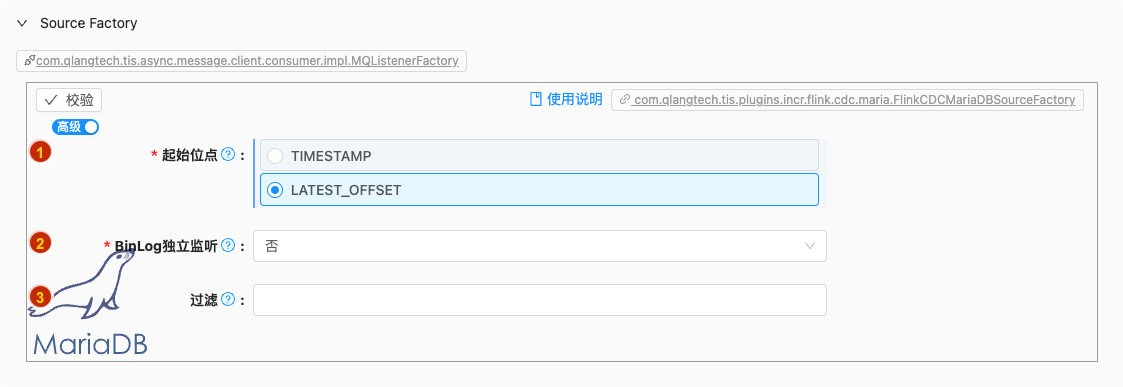Screen dimensions: 1123x387
Task: Open the BinLog独立监听 dropdown
Action: (x=540, y=246)
